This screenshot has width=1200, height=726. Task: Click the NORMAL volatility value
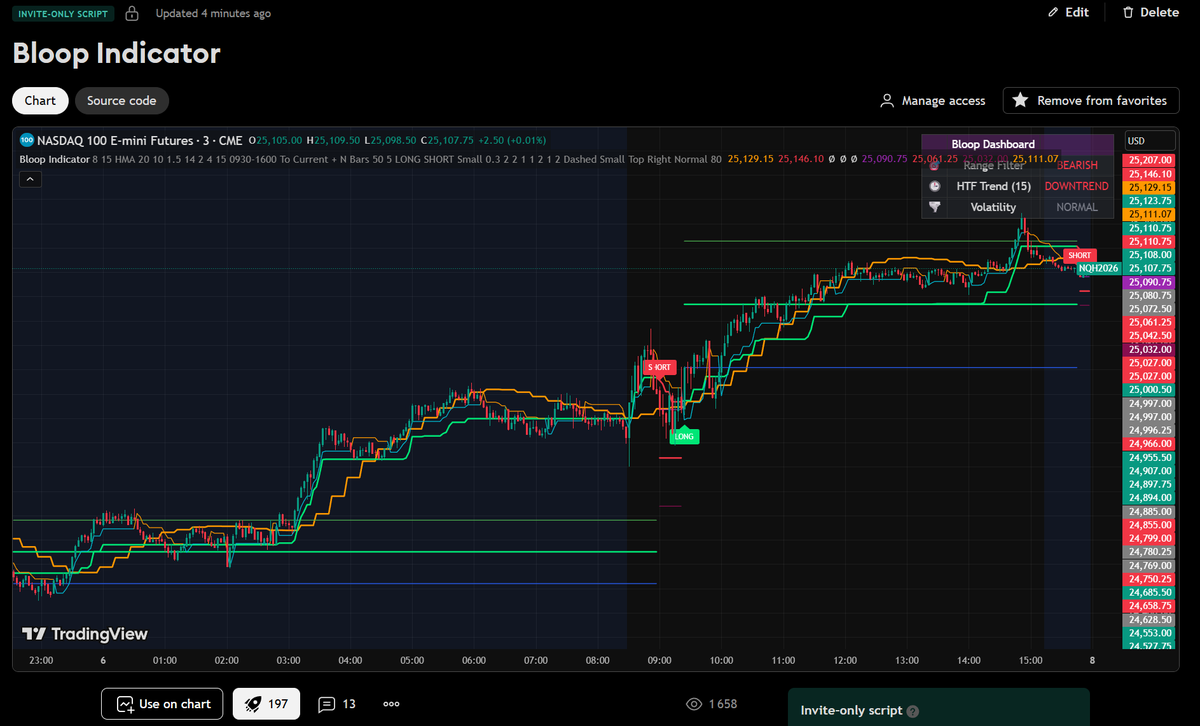(1077, 207)
